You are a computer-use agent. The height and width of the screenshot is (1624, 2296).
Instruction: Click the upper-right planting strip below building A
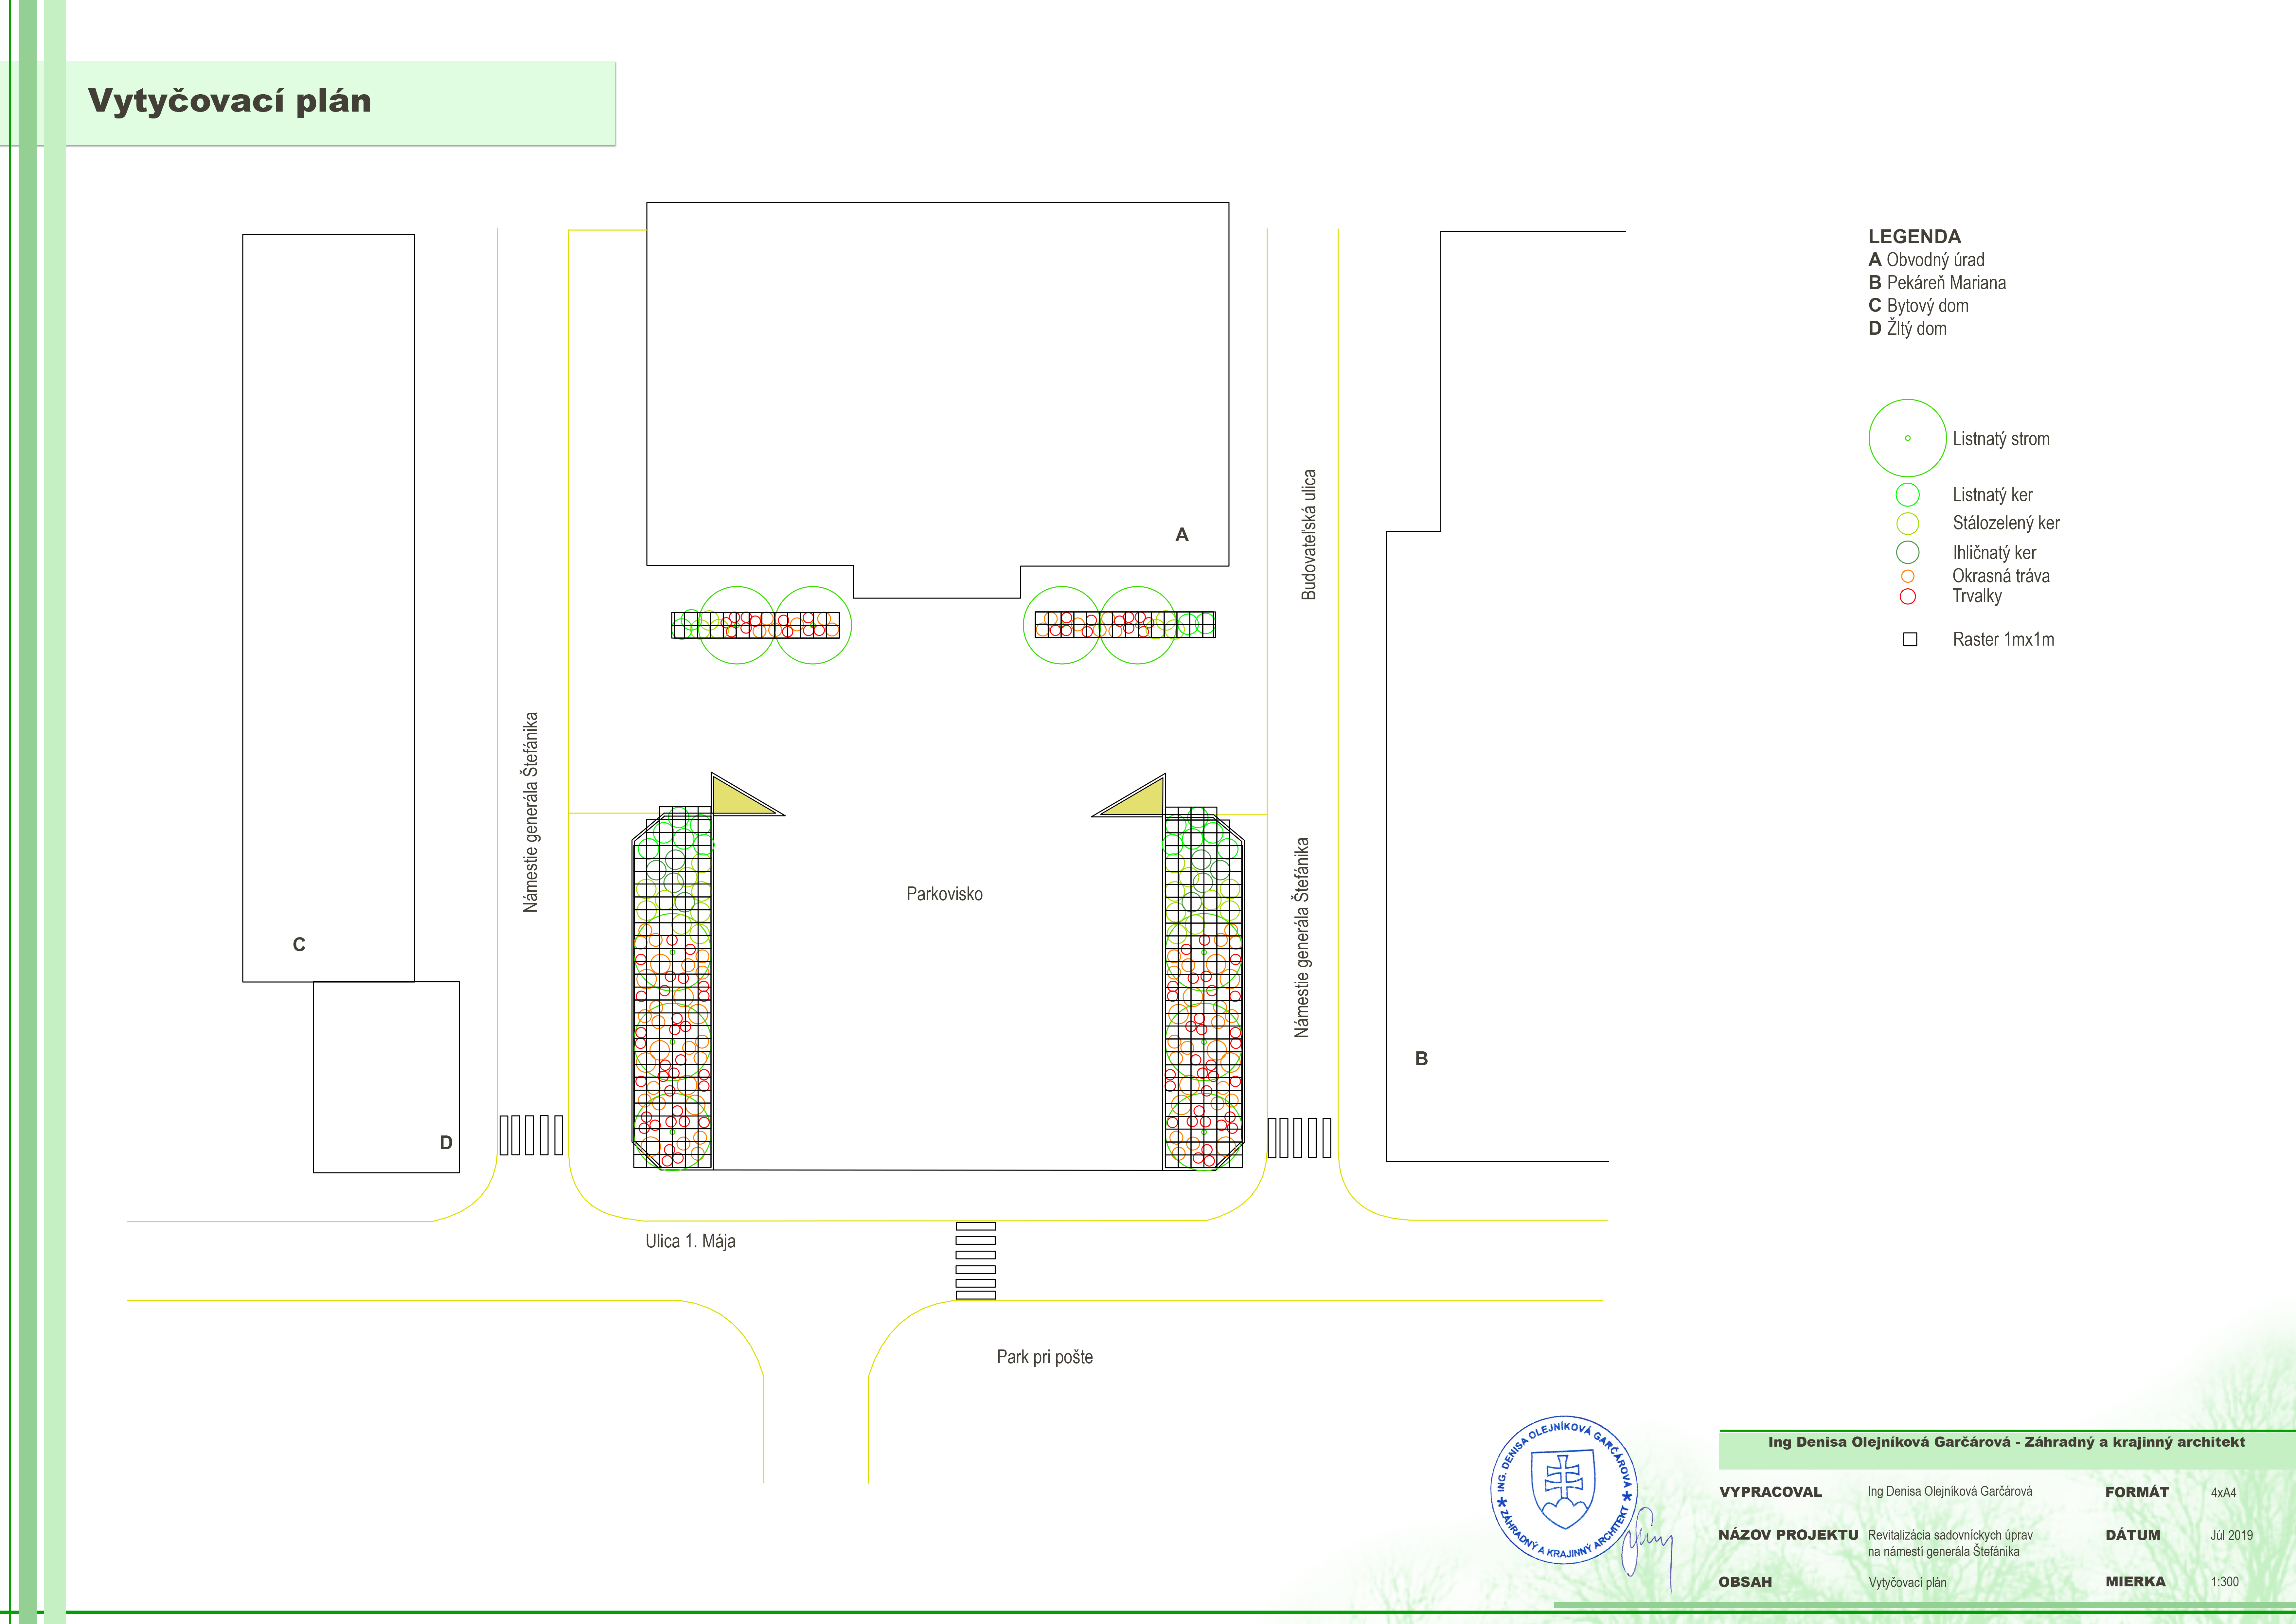click(1125, 625)
